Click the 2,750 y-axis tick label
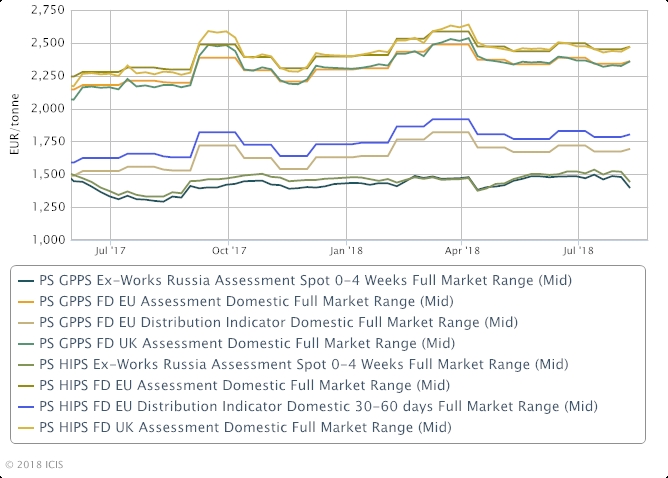 (x=48, y=10)
